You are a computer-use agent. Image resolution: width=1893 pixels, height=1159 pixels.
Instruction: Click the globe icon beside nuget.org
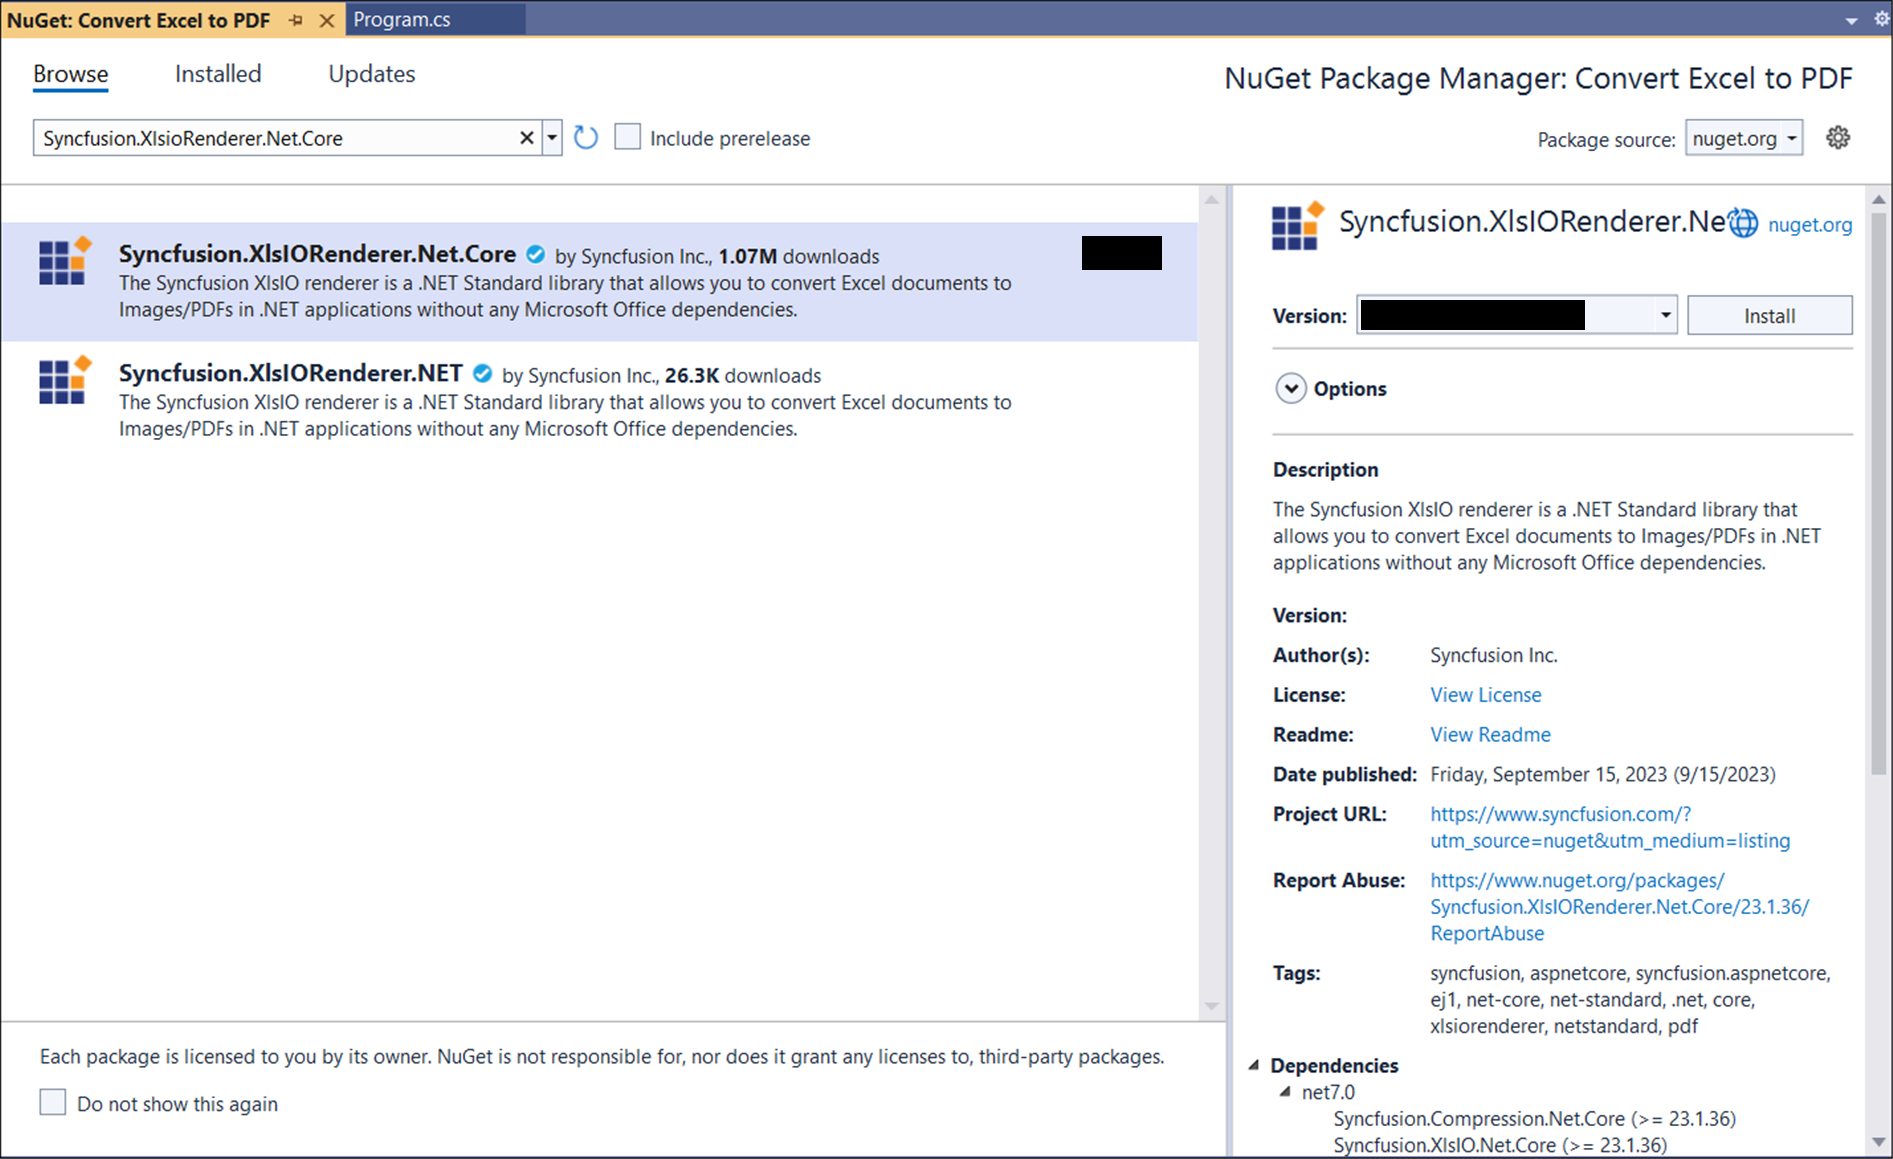[x=1744, y=223]
